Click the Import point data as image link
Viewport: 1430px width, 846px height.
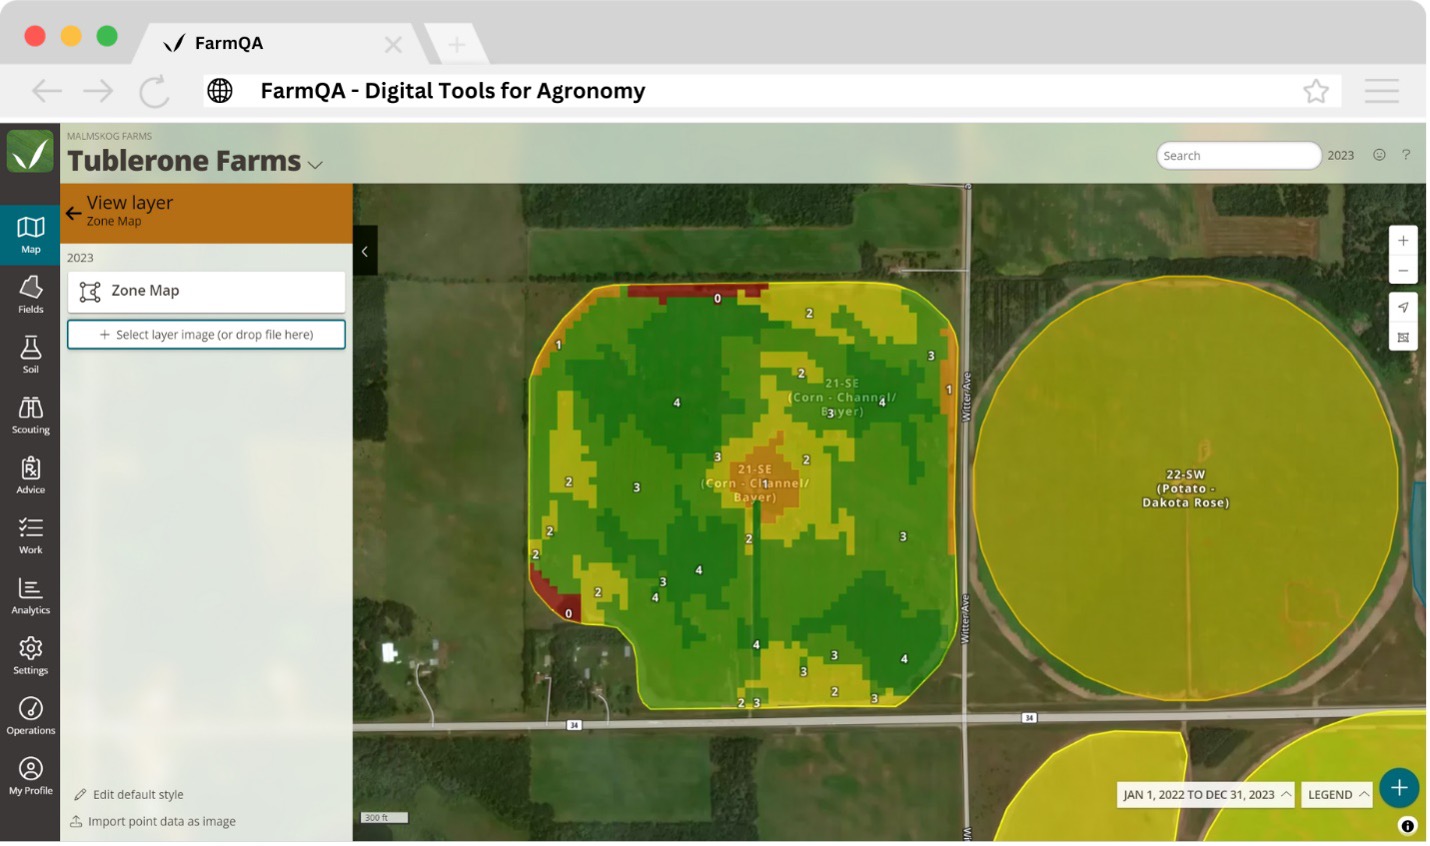tap(161, 822)
